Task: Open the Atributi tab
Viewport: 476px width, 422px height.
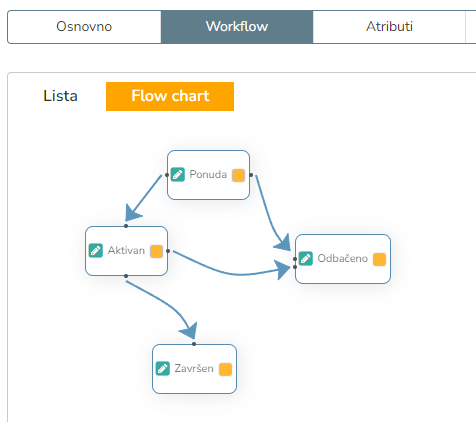Action: tap(389, 27)
